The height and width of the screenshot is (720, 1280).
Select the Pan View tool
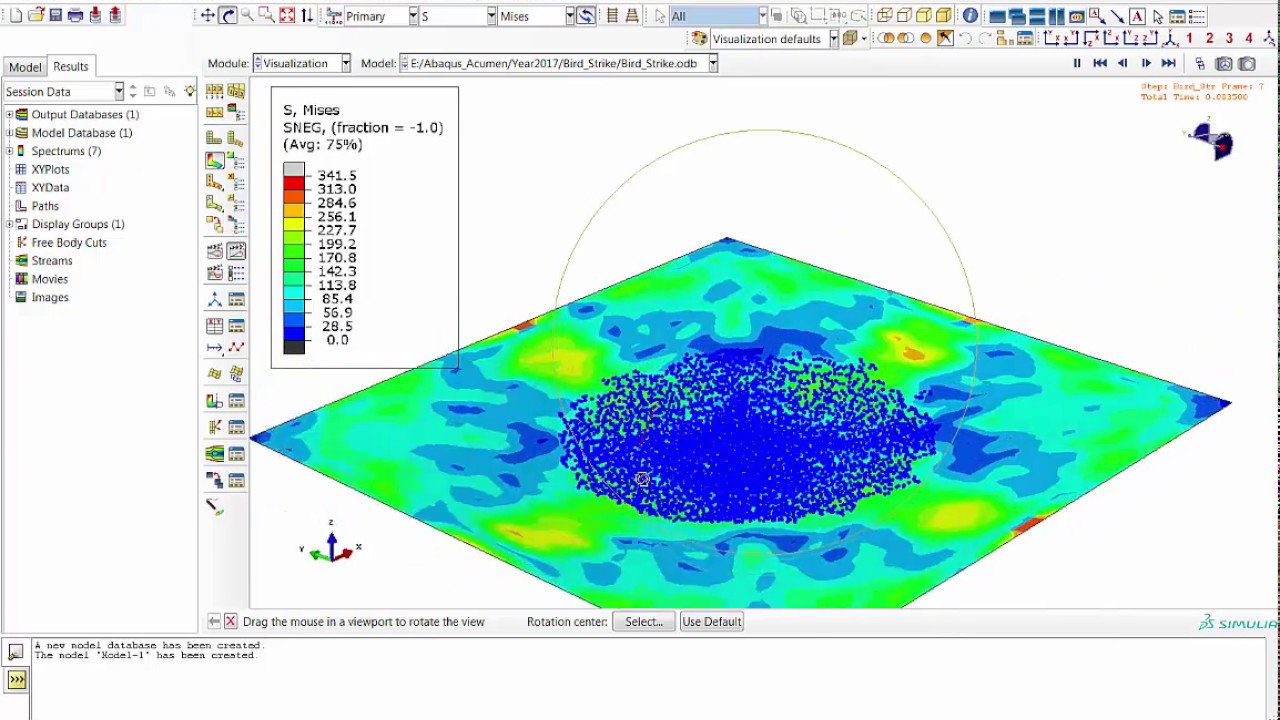(x=207, y=16)
